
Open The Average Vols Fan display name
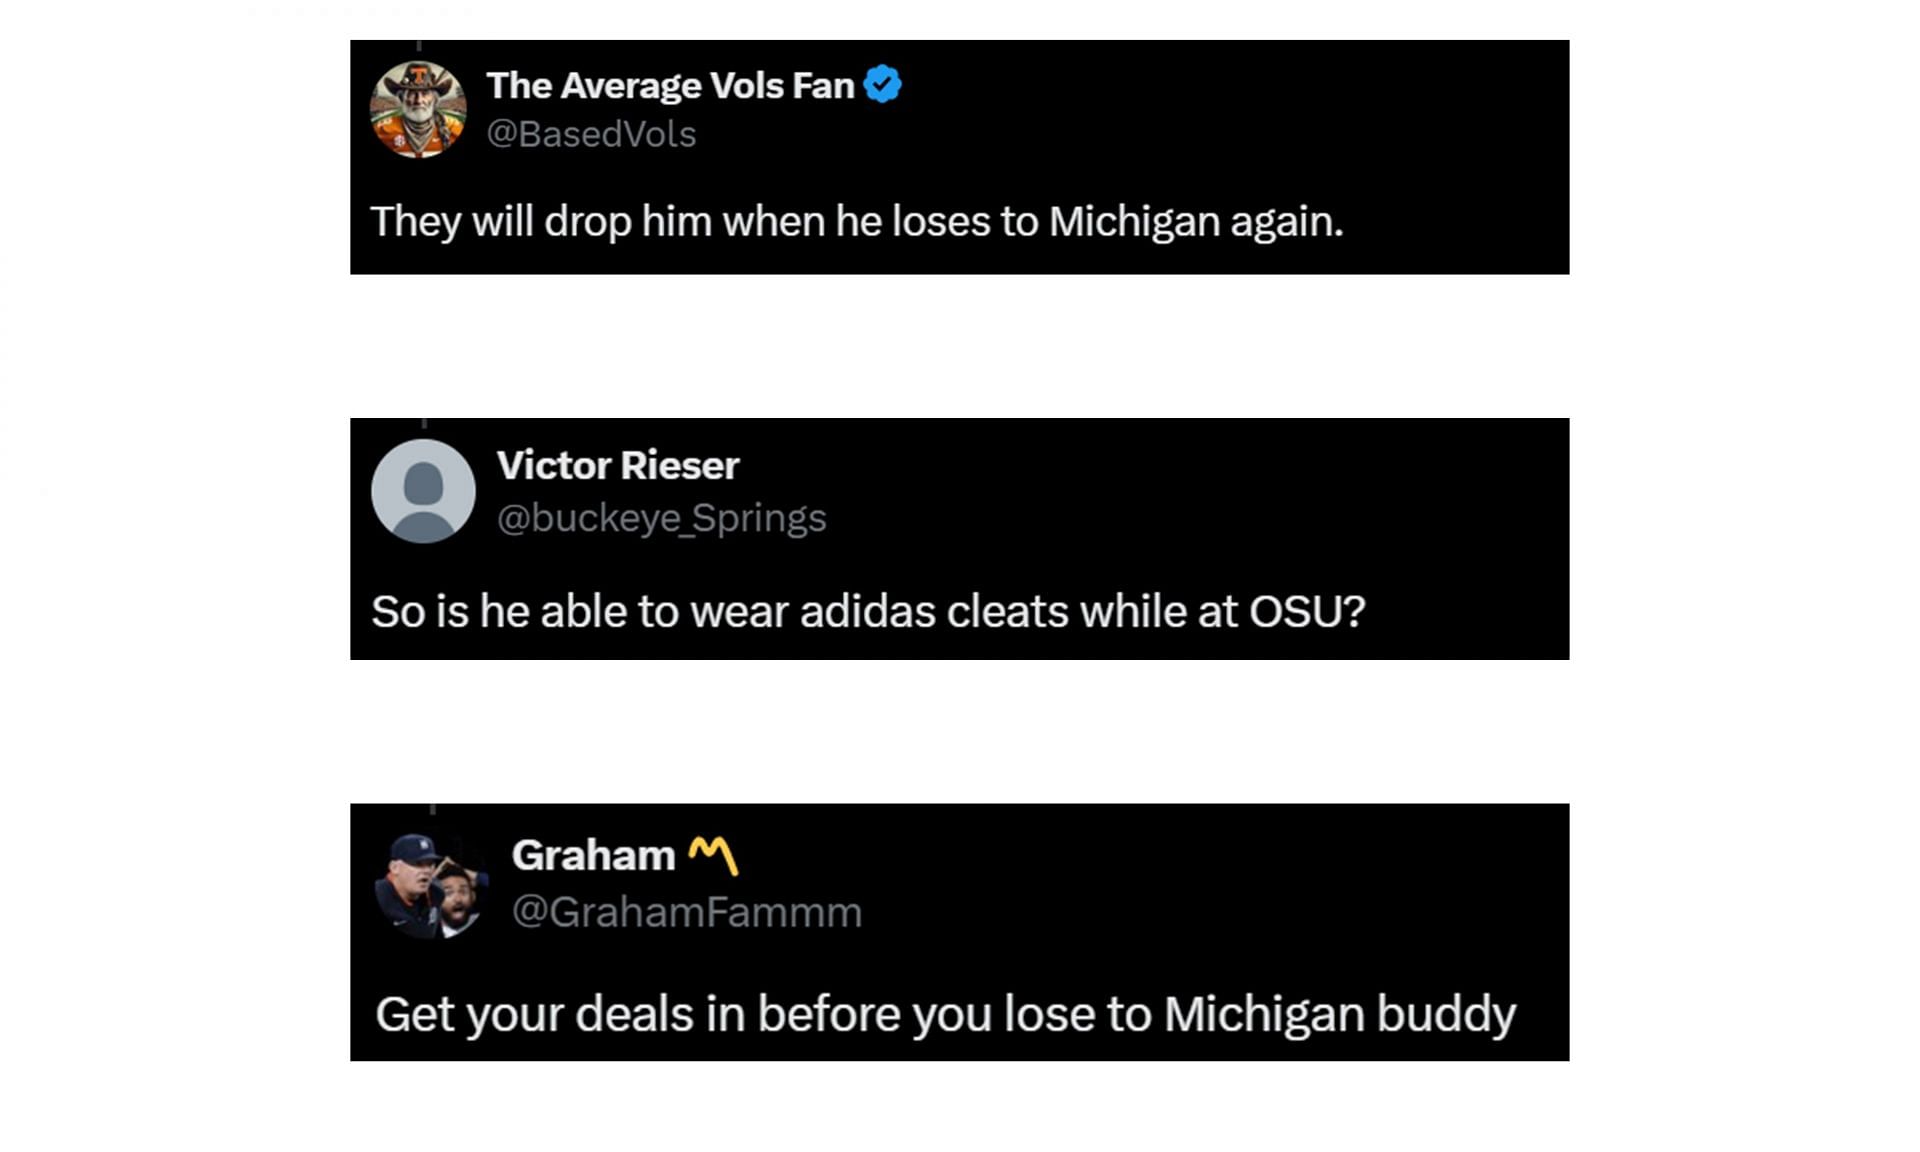click(670, 85)
